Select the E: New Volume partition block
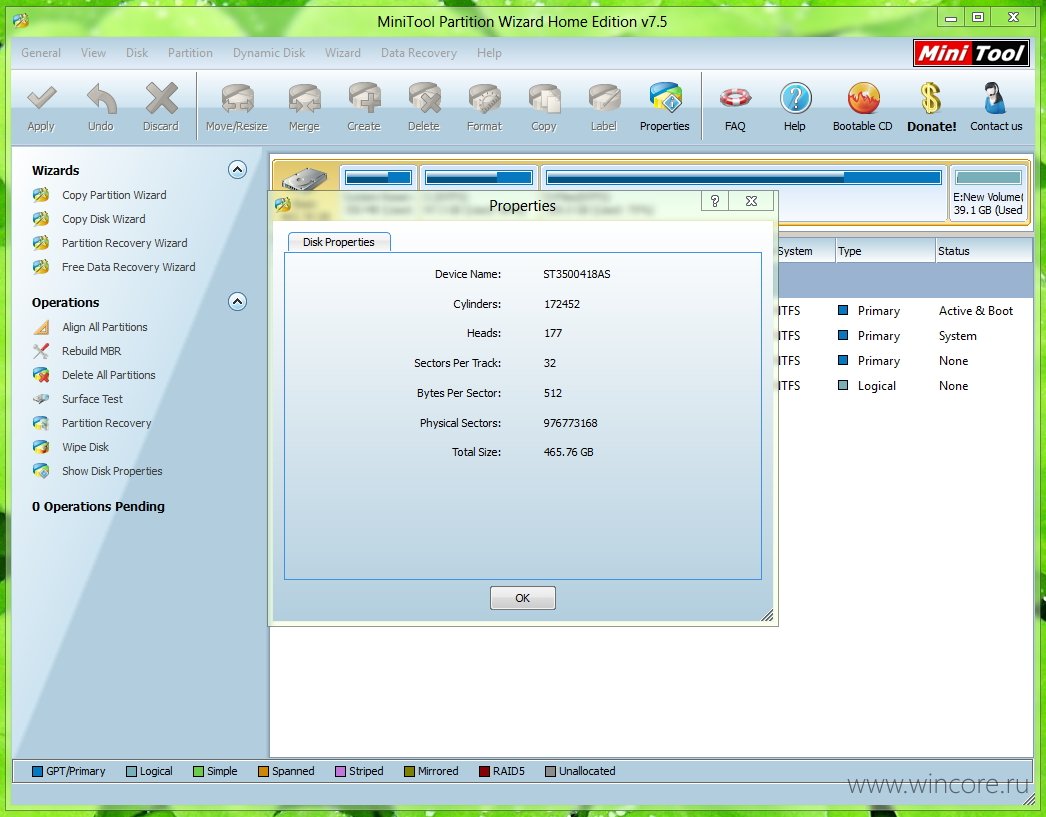The height and width of the screenshot is (817, 1046). [988, 192]
